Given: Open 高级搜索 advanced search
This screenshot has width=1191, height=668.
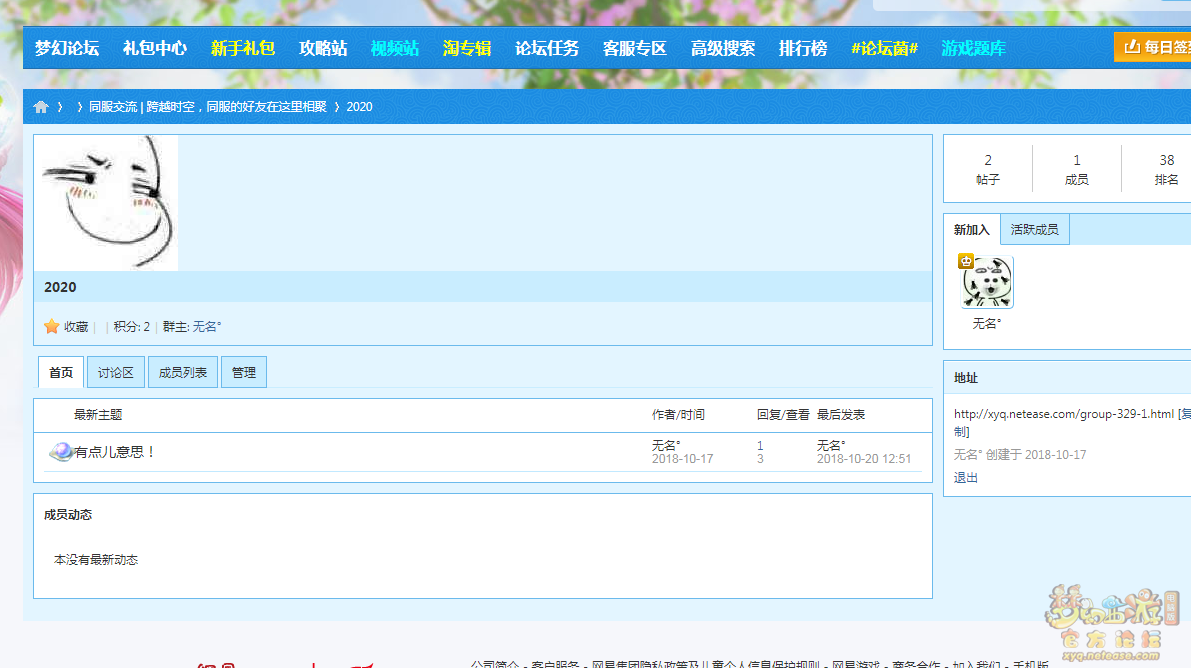Looking at the screenshot, I should (723, 49).
